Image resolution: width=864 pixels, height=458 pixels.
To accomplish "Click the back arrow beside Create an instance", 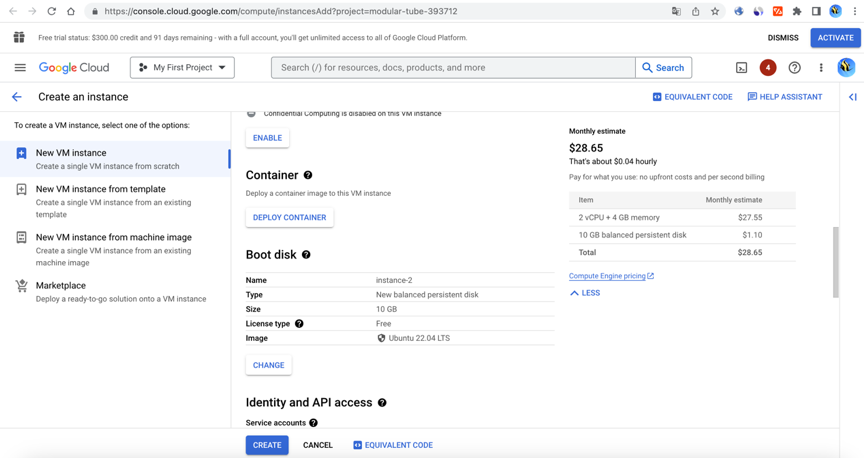I will click(16, 97).
